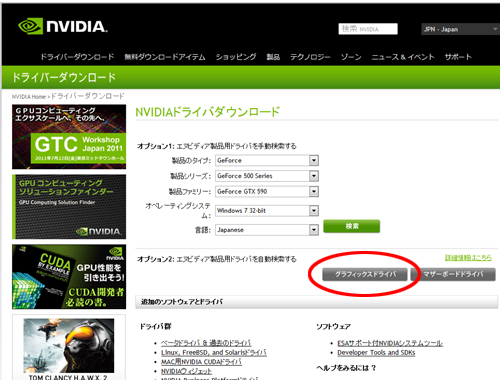Open テクノロジー navigation menu

(310, 57)
